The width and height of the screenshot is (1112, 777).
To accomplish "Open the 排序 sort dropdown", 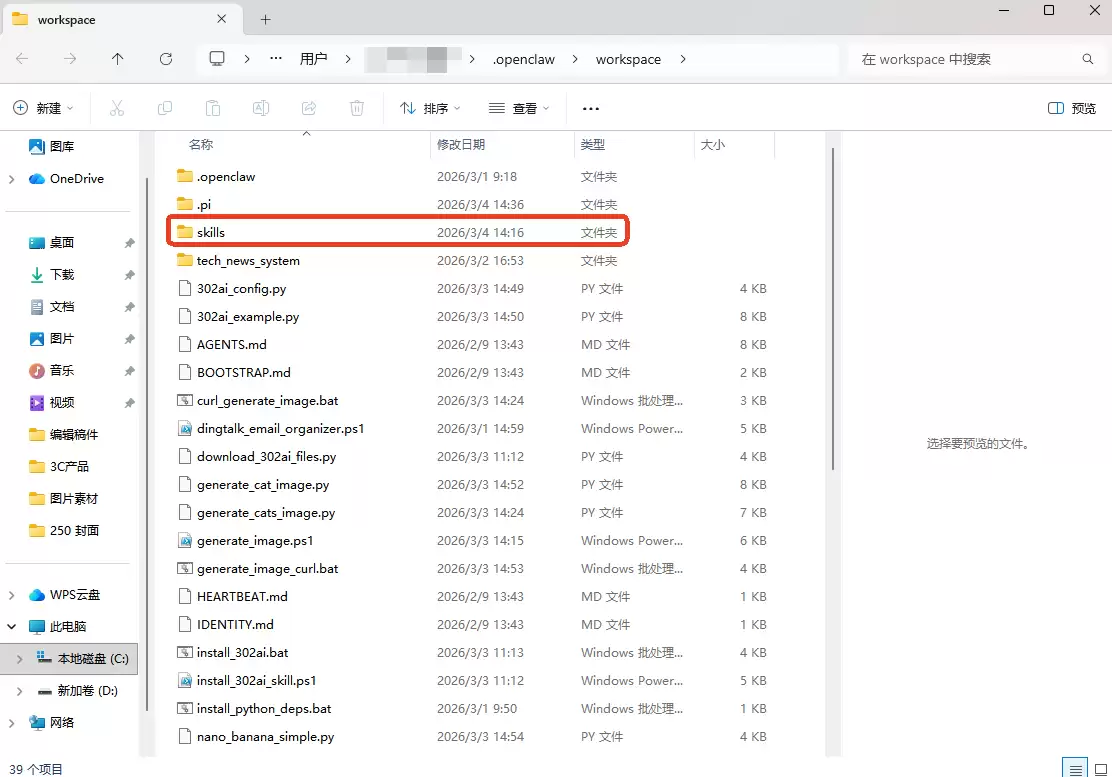I will click(x=430, y=108).
